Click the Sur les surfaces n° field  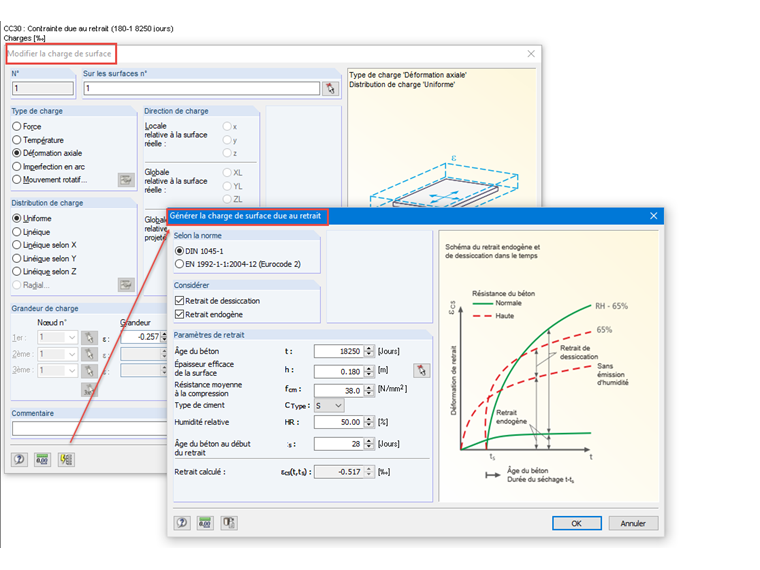pyautogui.click(x=202, y=88)
